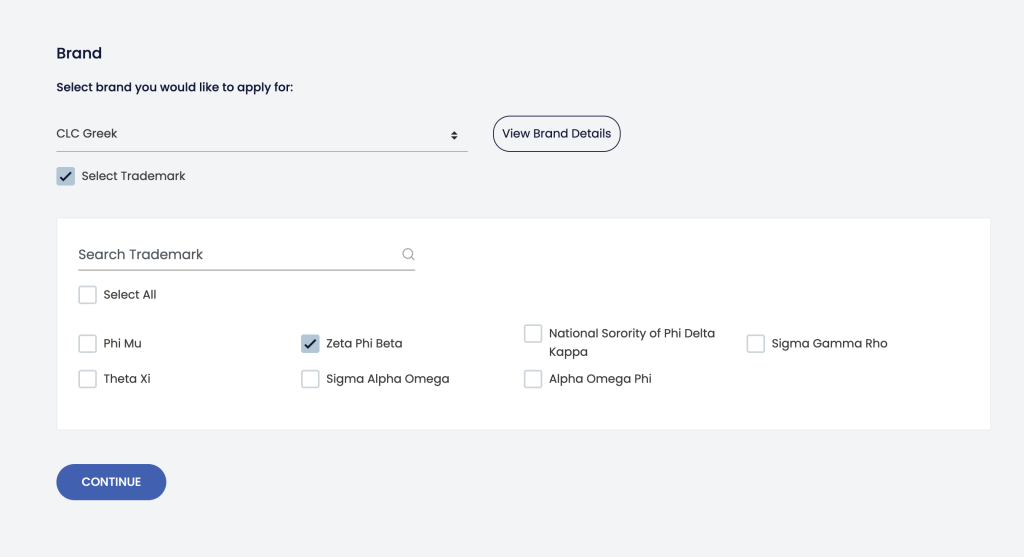Click the up-down arrow icon on brand selector

point(454,135)
